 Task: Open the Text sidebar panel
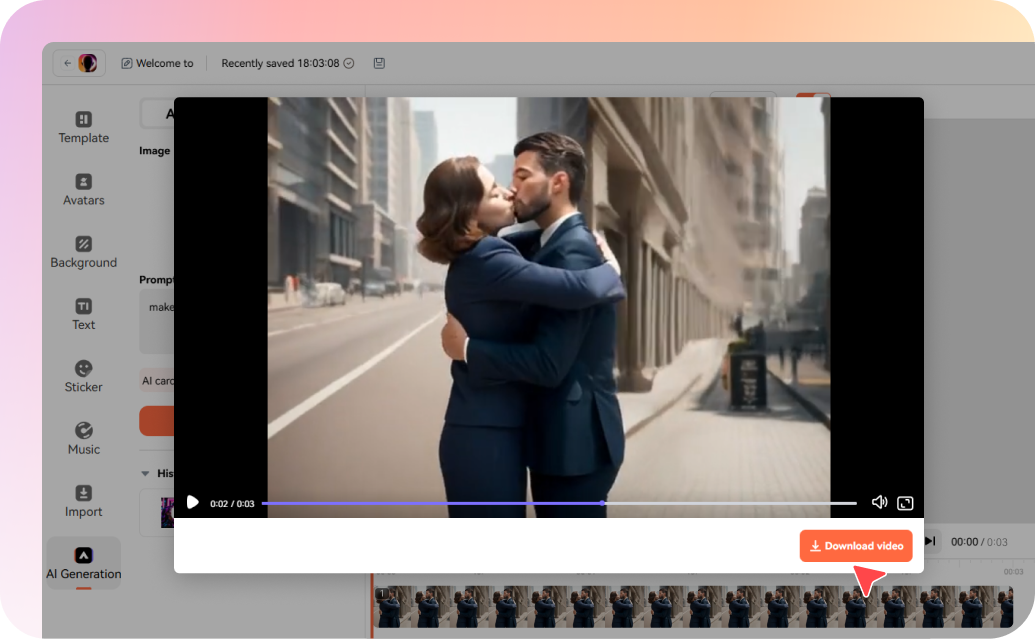pyautogui.click(x=83, y=315)
